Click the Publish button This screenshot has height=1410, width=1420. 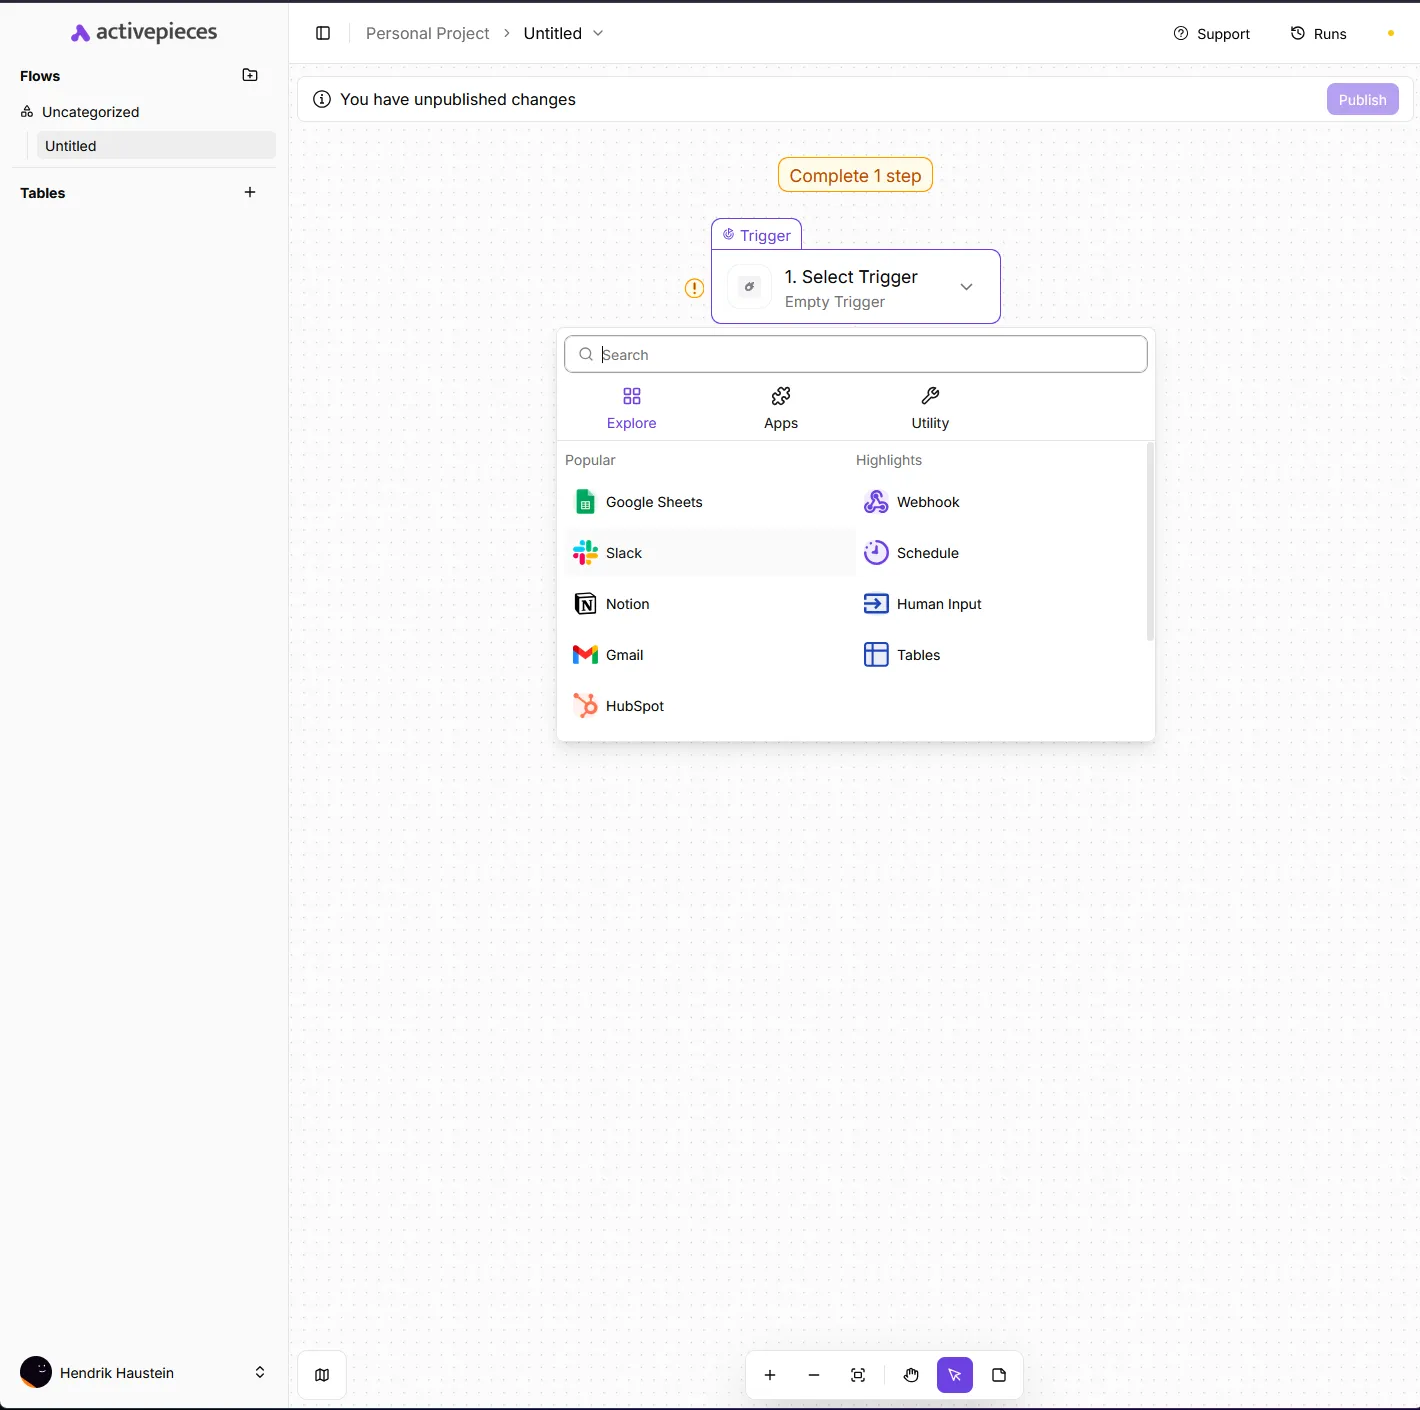tap(1362, 99)
